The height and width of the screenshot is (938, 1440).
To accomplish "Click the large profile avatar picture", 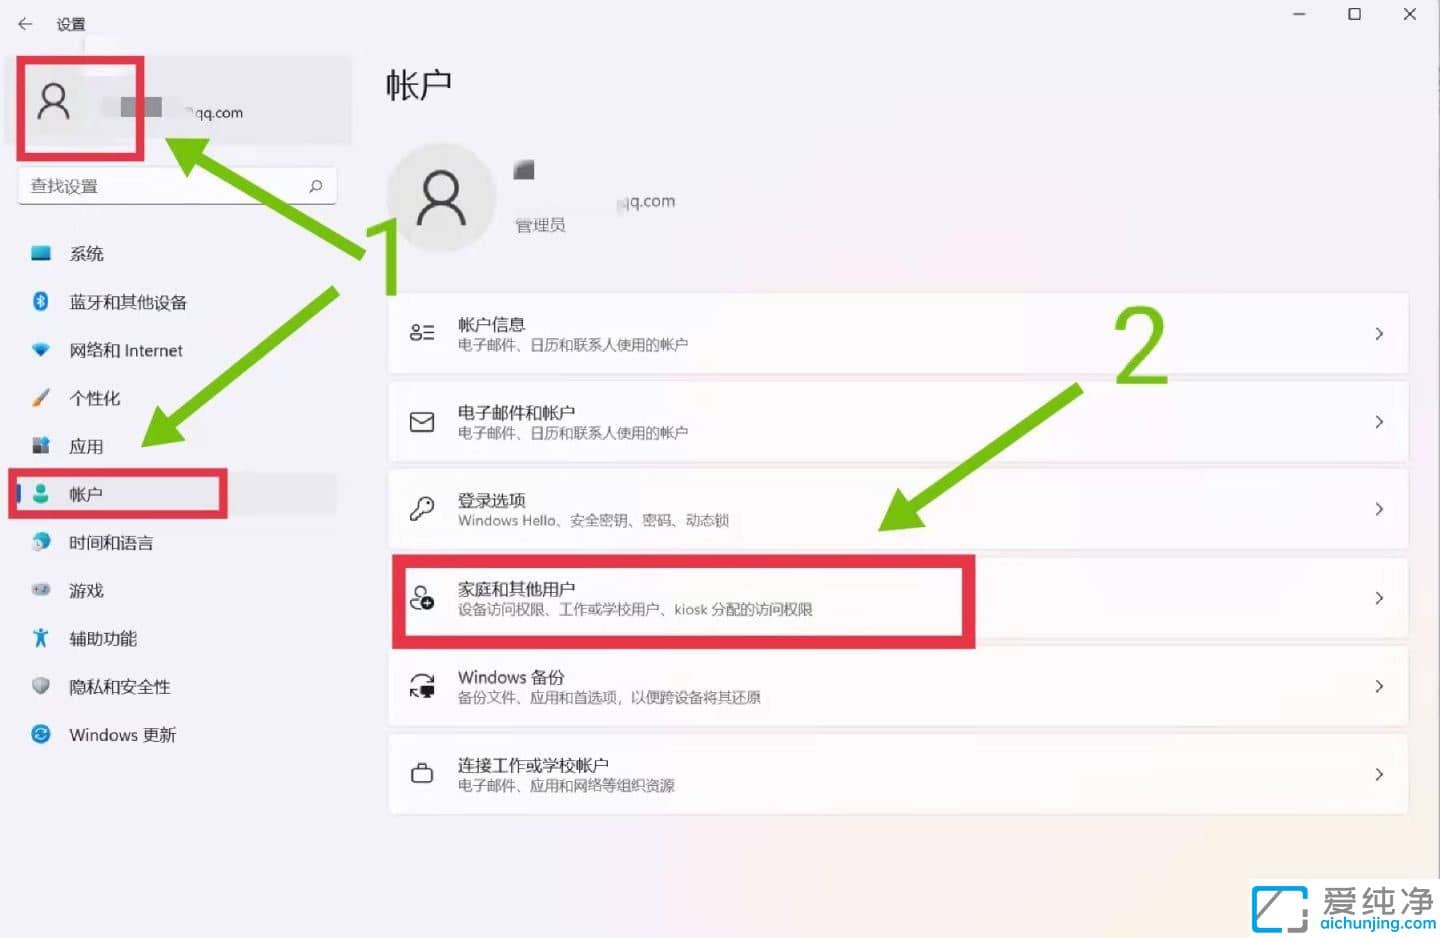I will [x=441, y=198].
